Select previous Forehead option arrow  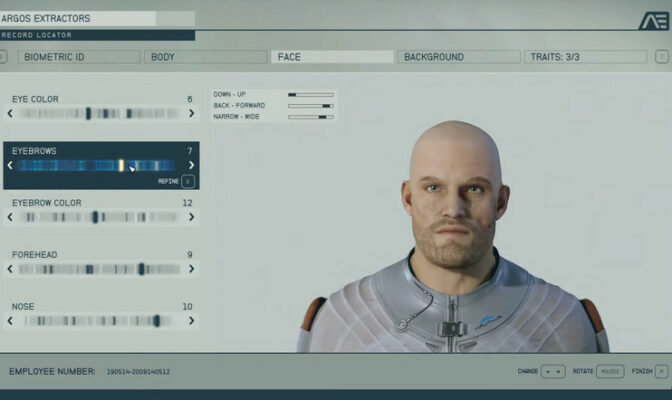click(10, 268)
